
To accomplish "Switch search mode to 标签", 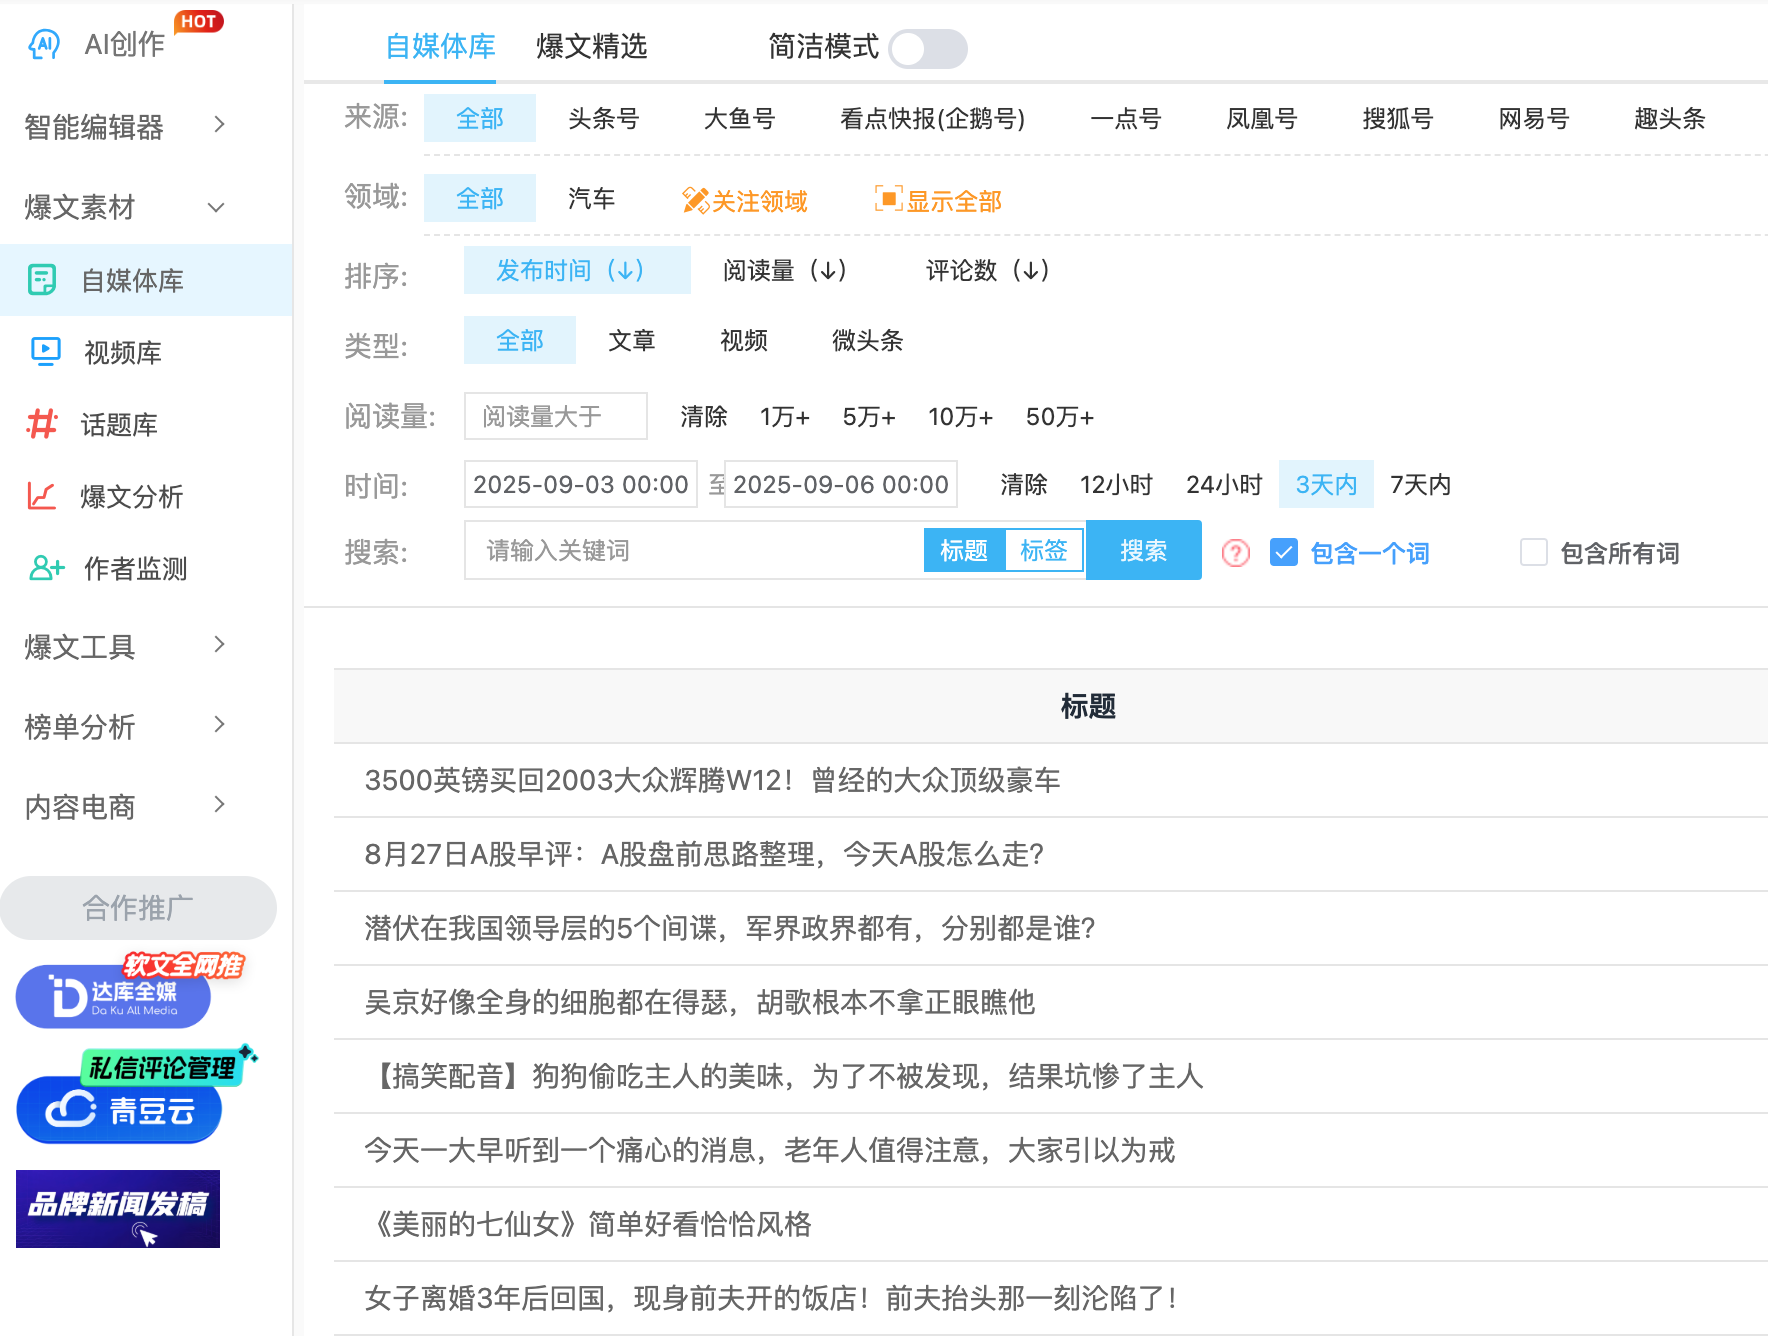I will pyautogui.click(x=1044, y=550).
